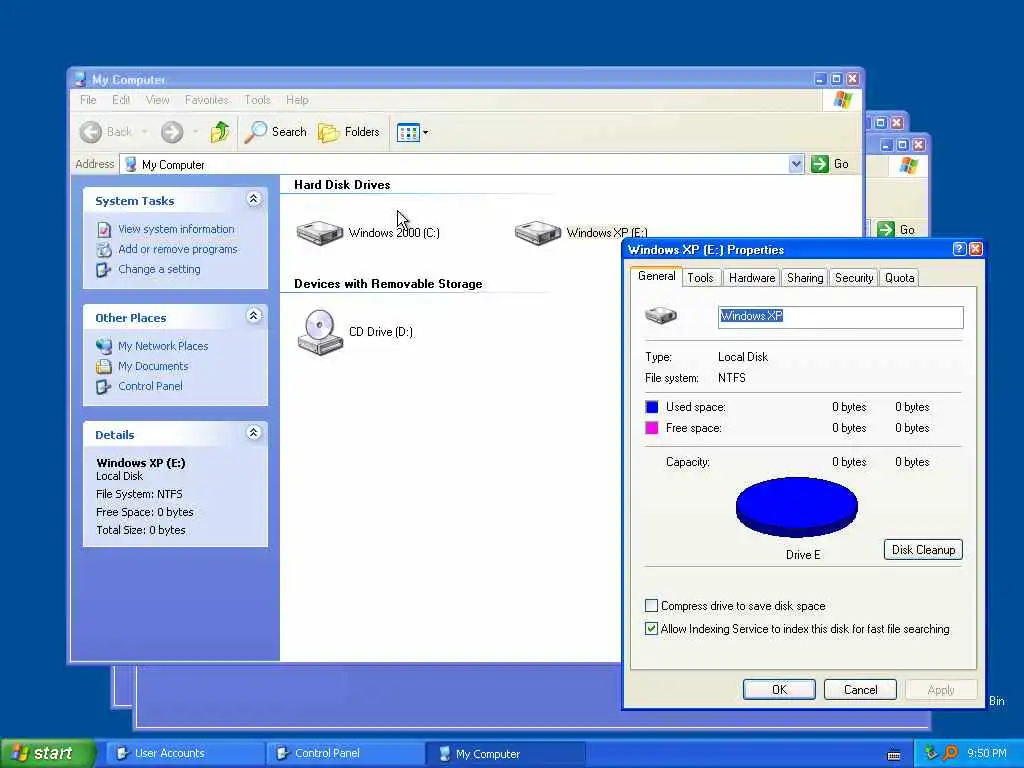The height and width of the screenshot is (768, 1024).
Task: Open My Documents link
Action: pyautogui.click(x=153, y=366)
